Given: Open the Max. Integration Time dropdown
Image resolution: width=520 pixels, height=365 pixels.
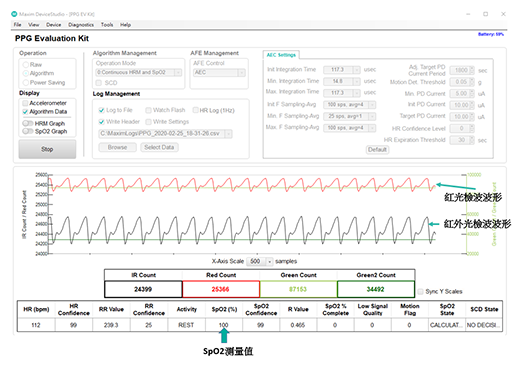Looking at the screenshot, I should (x=342, y=93).
